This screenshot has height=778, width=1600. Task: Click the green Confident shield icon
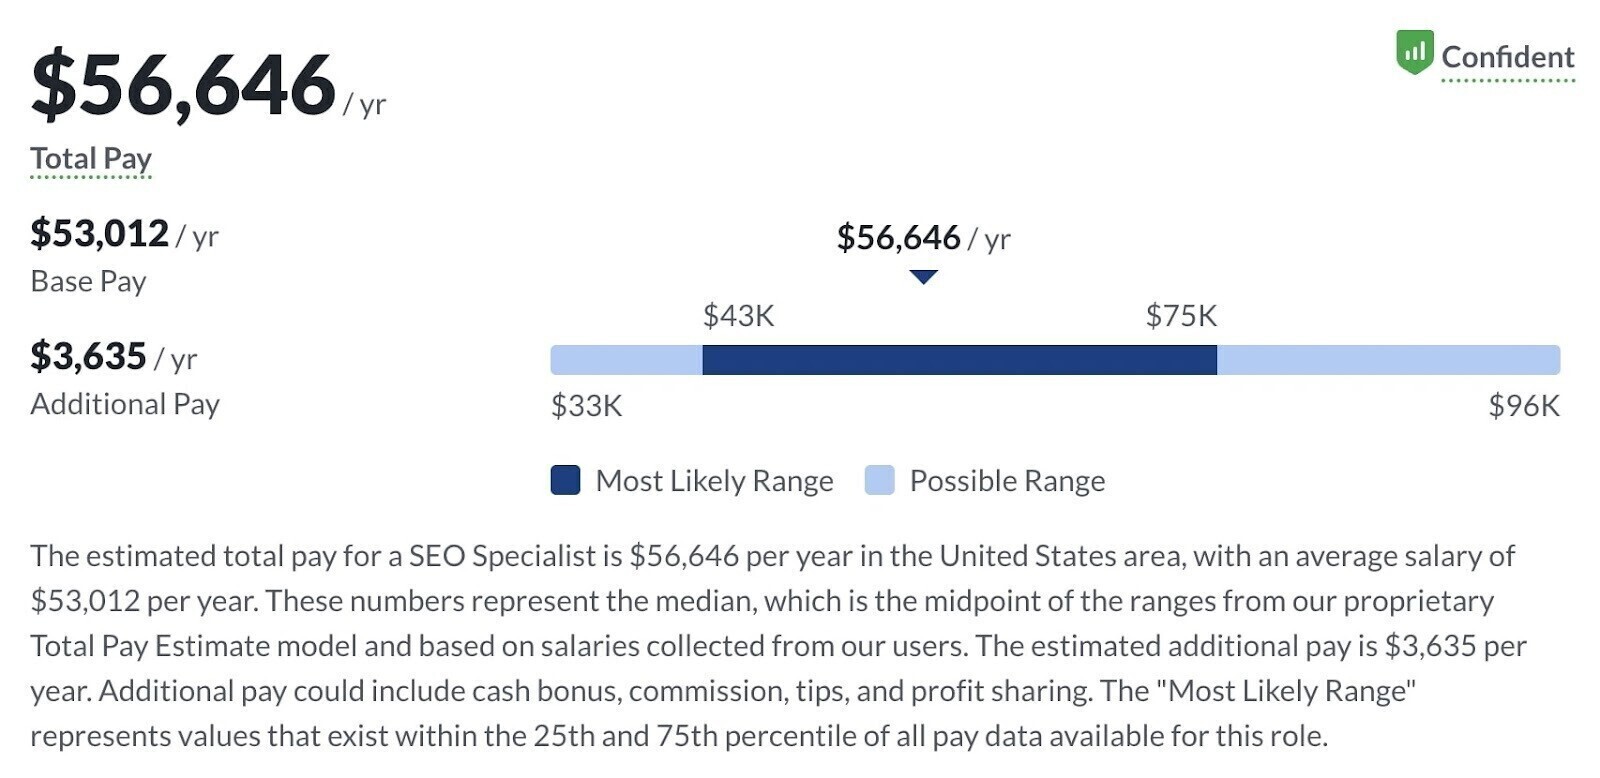[x=1414, y=53]
